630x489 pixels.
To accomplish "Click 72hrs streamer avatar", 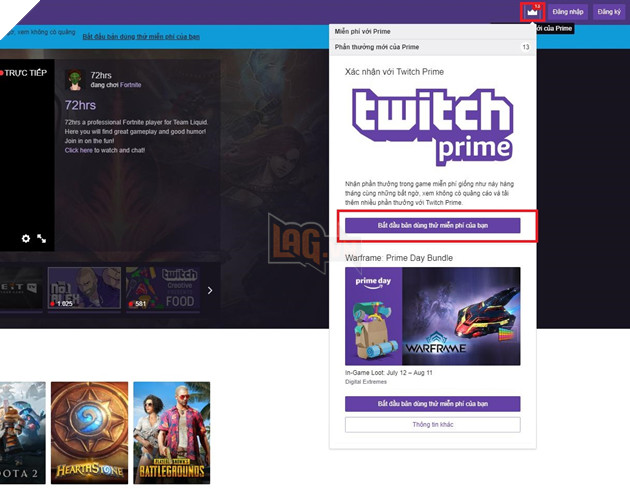I will tap(74, 81).
